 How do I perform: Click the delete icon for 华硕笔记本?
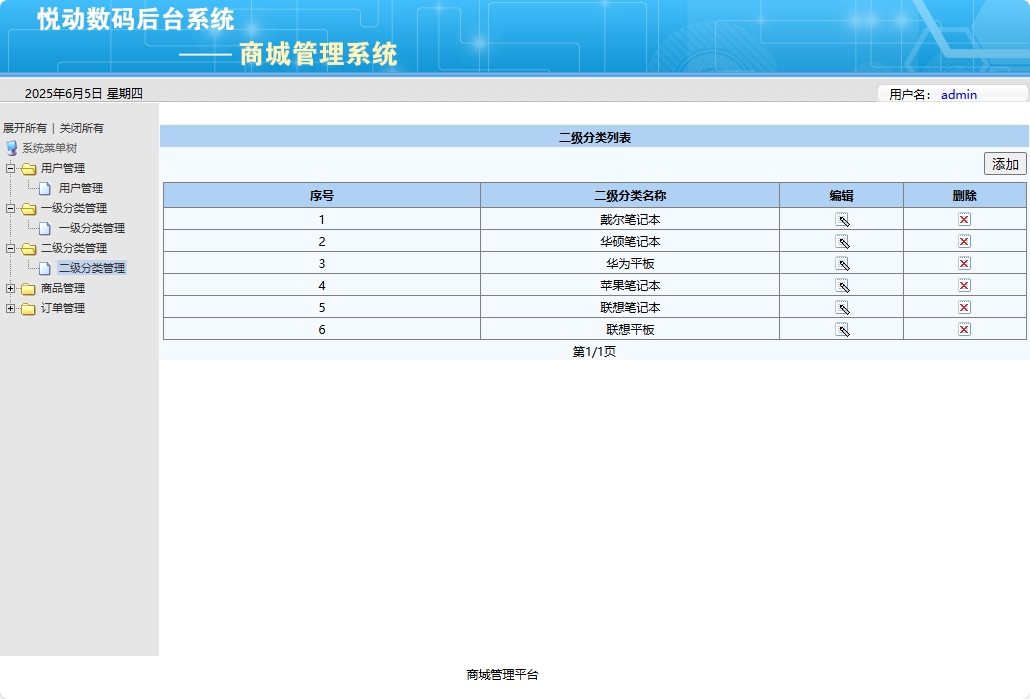962,240
